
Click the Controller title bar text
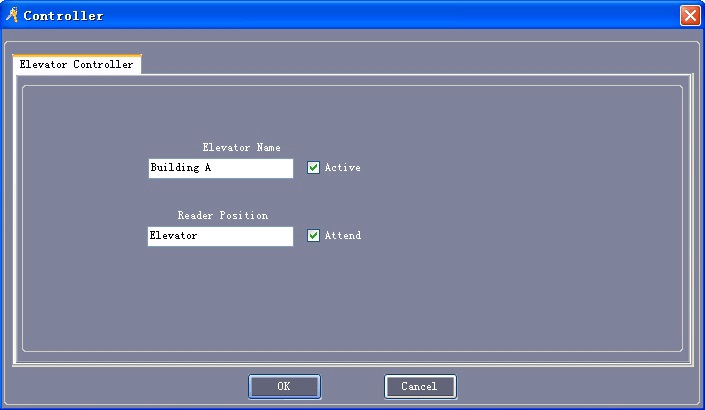point(63,16)
